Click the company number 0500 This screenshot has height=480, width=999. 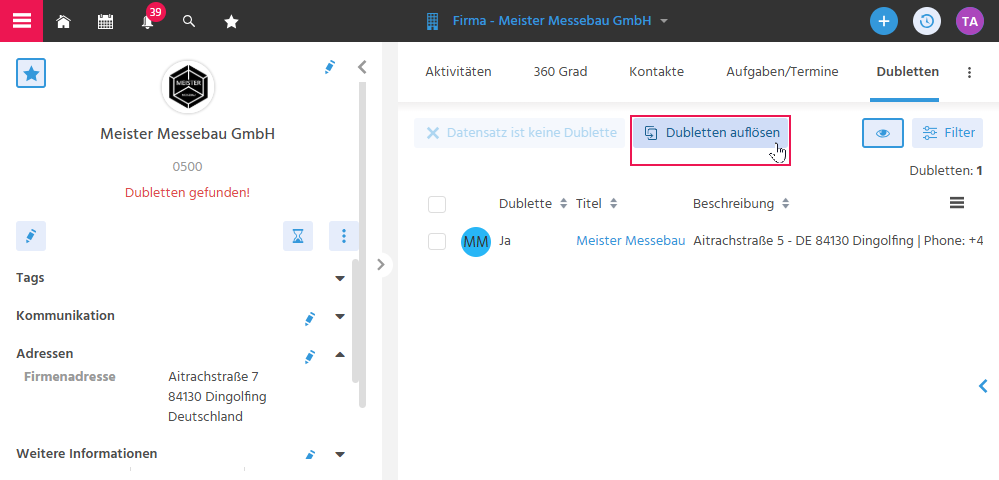point(187,167)
